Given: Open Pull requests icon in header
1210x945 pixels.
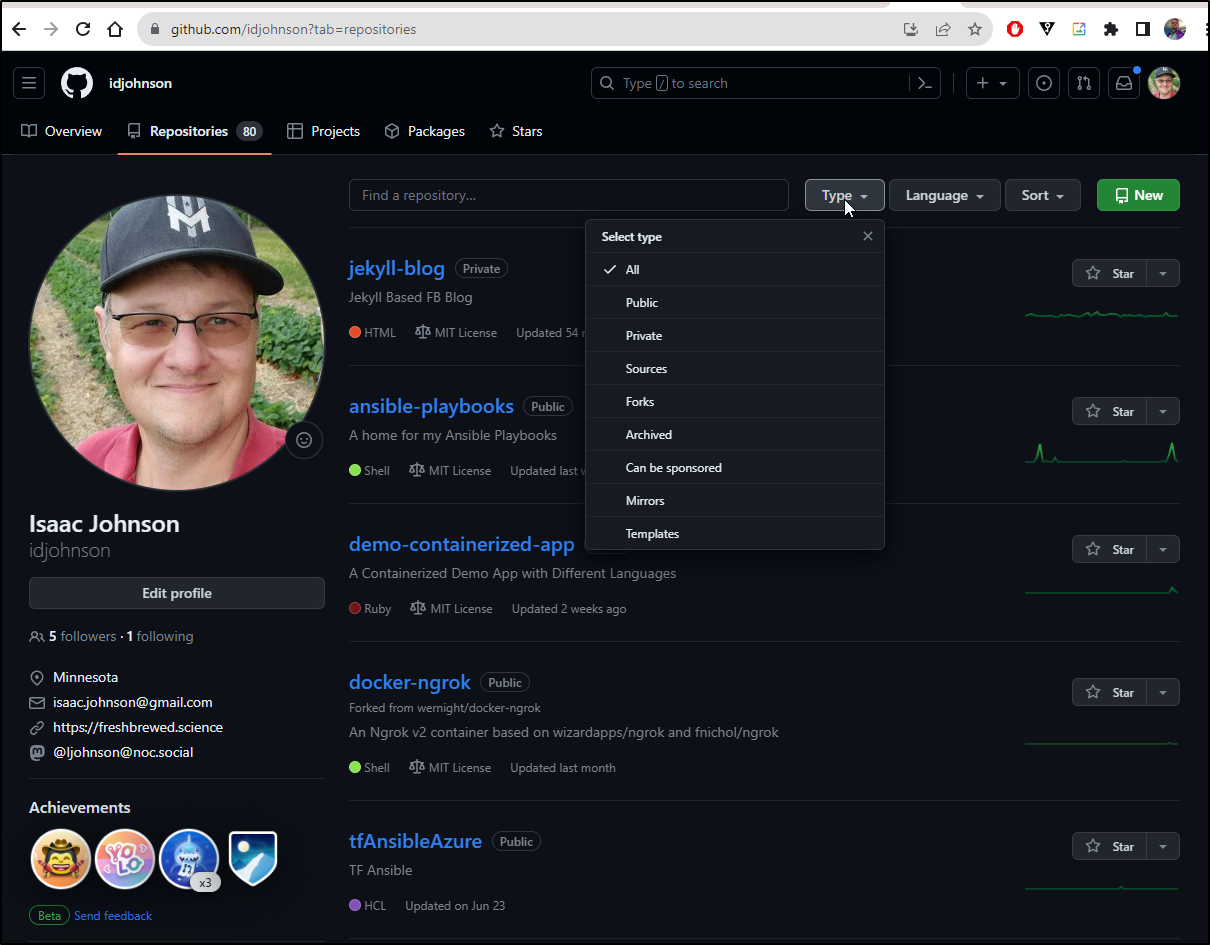Looking at the screenshot, I should point(1084,83).
